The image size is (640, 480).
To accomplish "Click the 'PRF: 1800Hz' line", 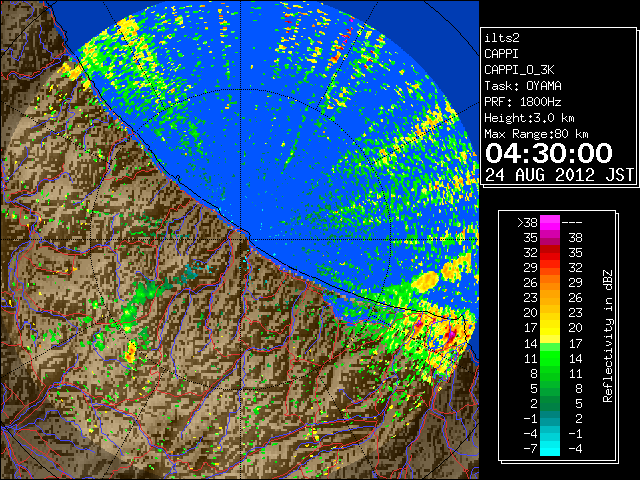I will (x=523, y=102).
